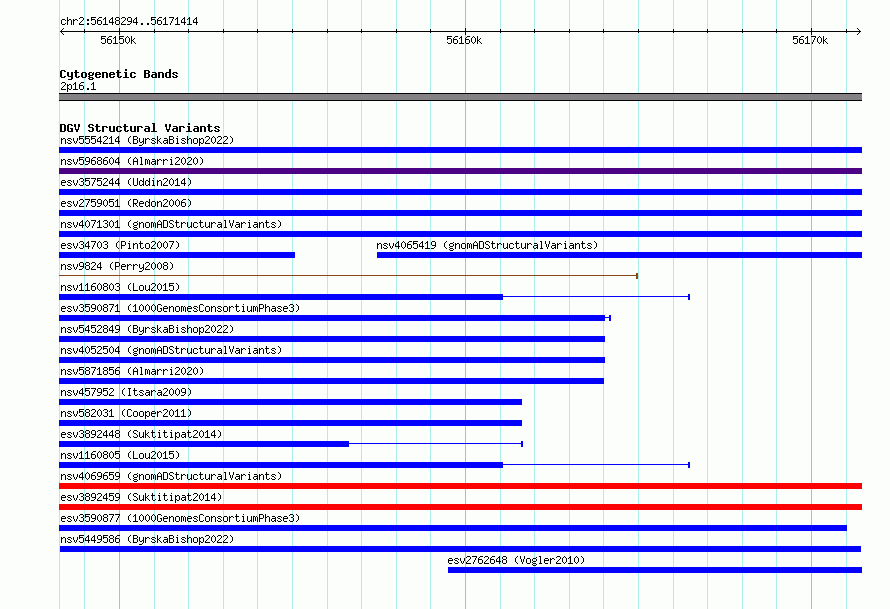Select the blue esv2762648 Vogler2010 bar

655,570
